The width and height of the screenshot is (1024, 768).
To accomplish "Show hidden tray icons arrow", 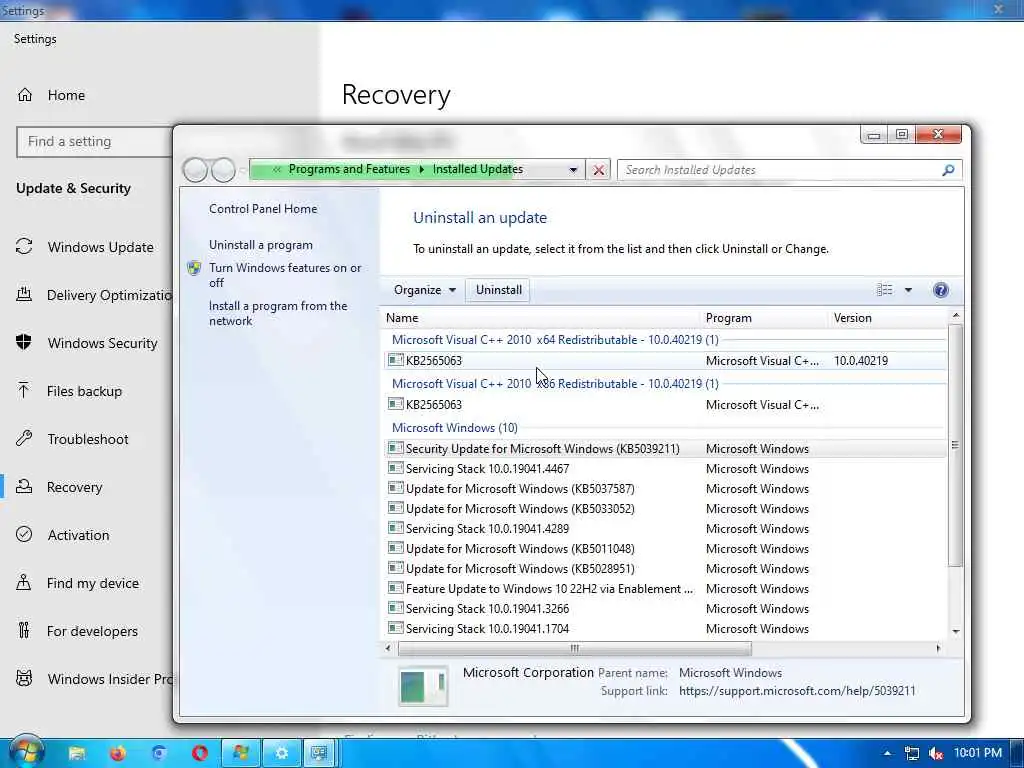I will 887,753.
